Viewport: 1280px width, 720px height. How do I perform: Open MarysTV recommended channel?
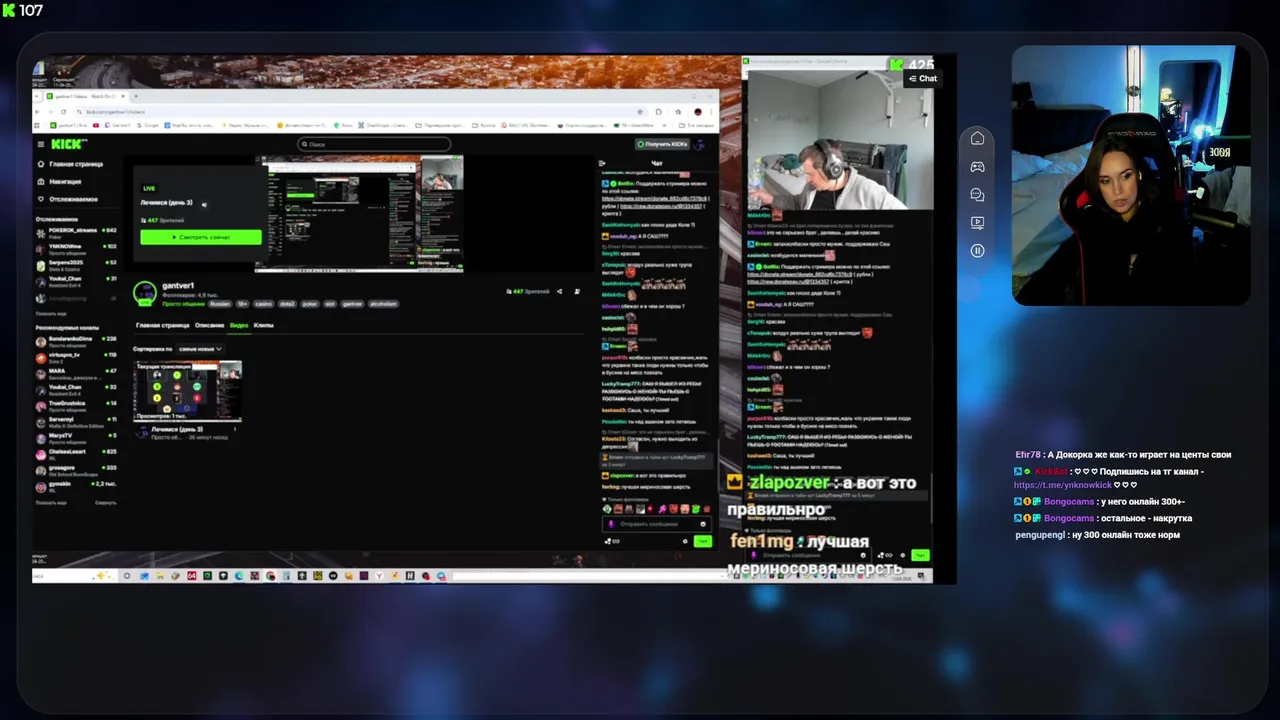coord(77,437)
